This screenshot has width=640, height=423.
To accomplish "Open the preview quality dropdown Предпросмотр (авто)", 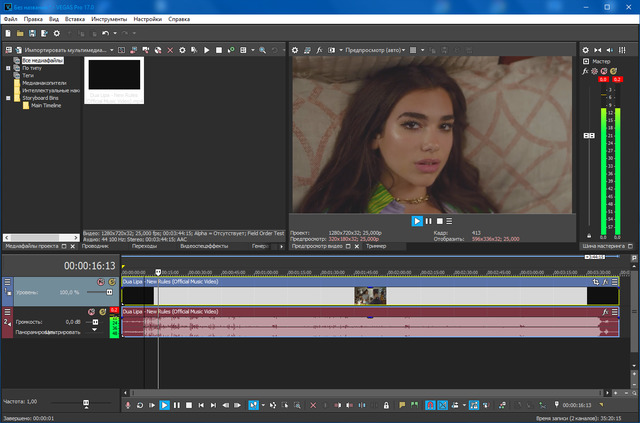I will click(x=375, y=49).
